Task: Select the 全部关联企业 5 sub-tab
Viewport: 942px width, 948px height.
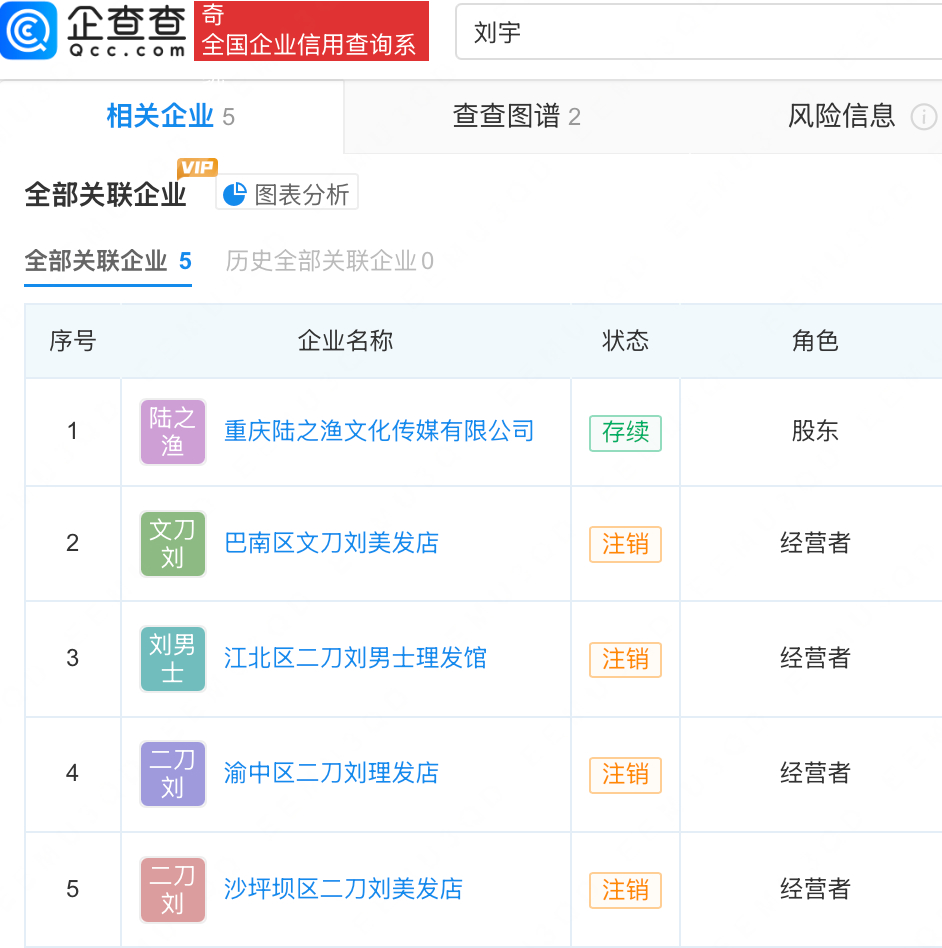Action: (108, 261)
